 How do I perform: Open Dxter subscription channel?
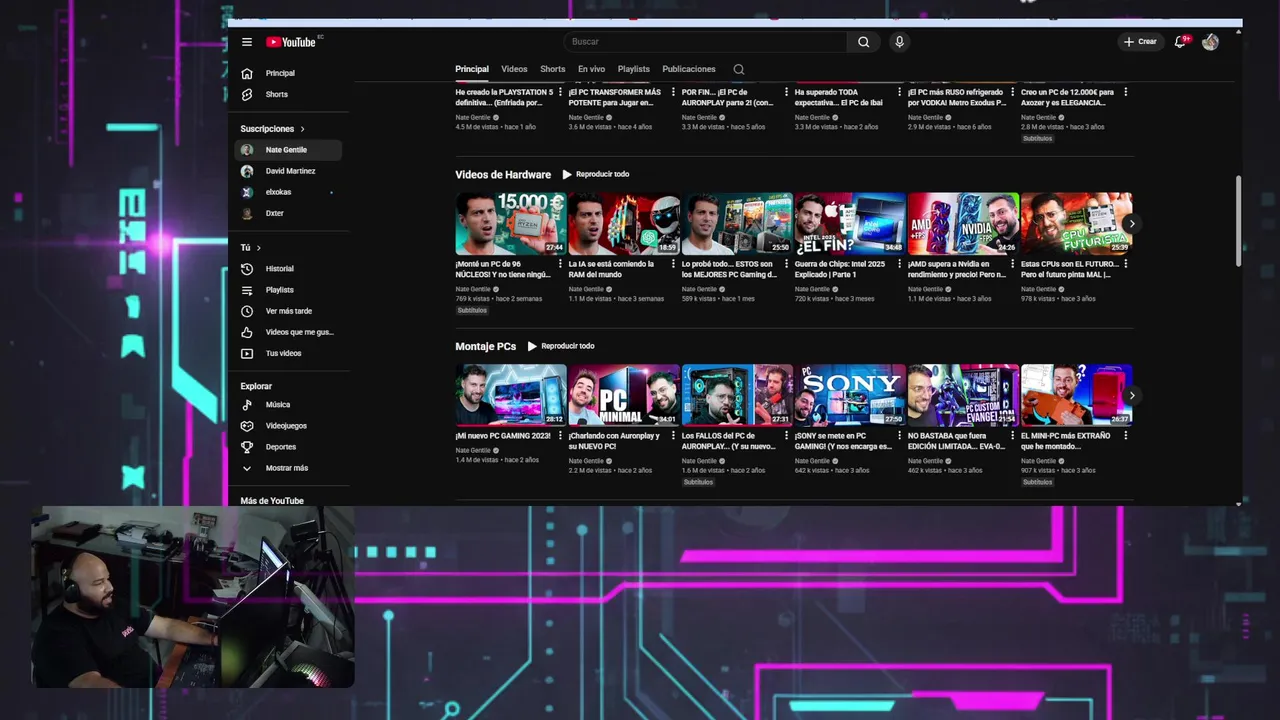tap(288, 213)
